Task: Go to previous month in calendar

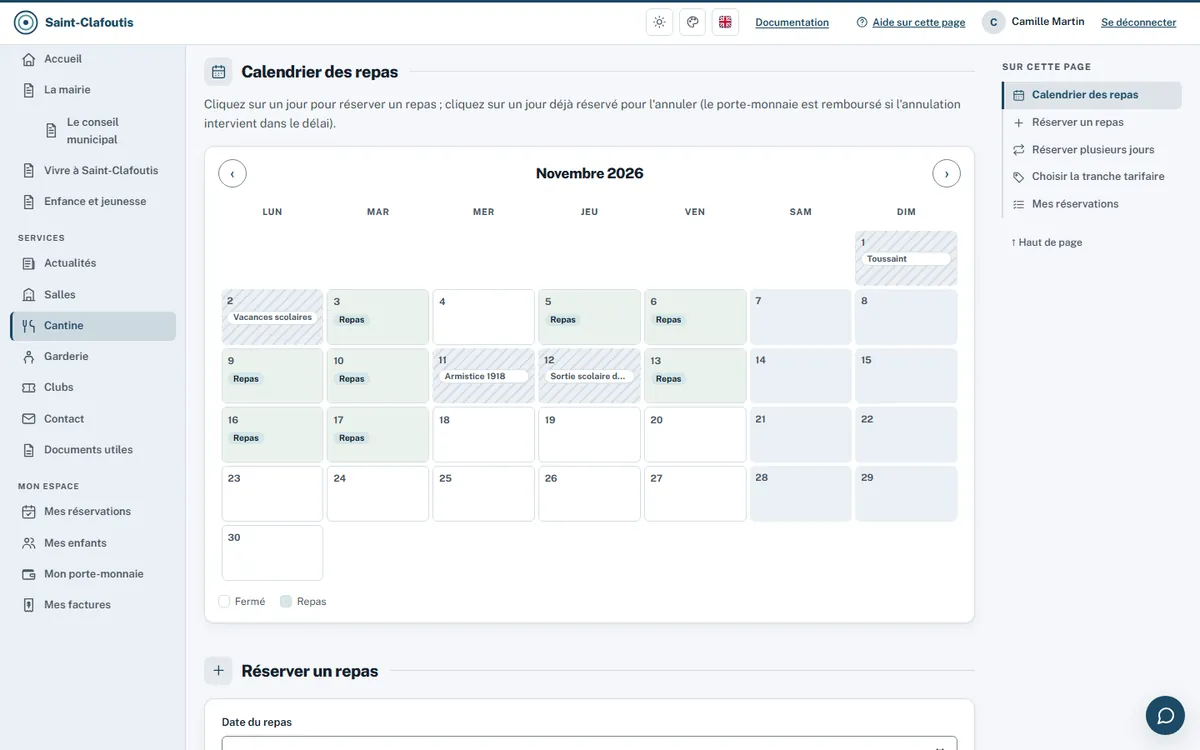Action: [232, 173]
